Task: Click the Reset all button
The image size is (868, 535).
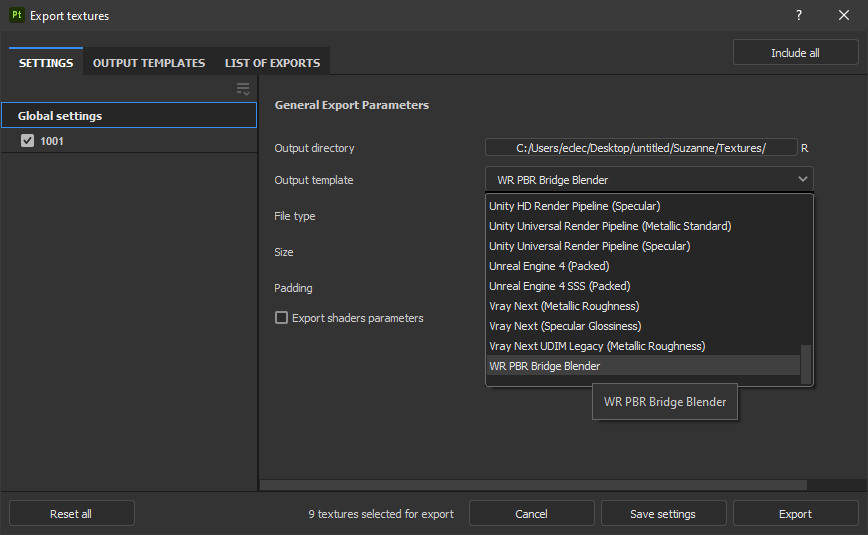Action: coord(71,513)
